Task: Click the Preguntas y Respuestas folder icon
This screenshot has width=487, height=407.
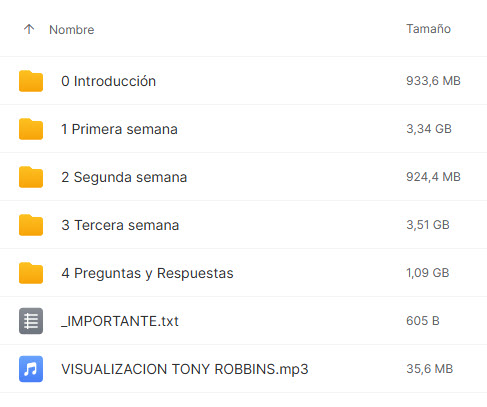Action: click(x=31, y=273)
